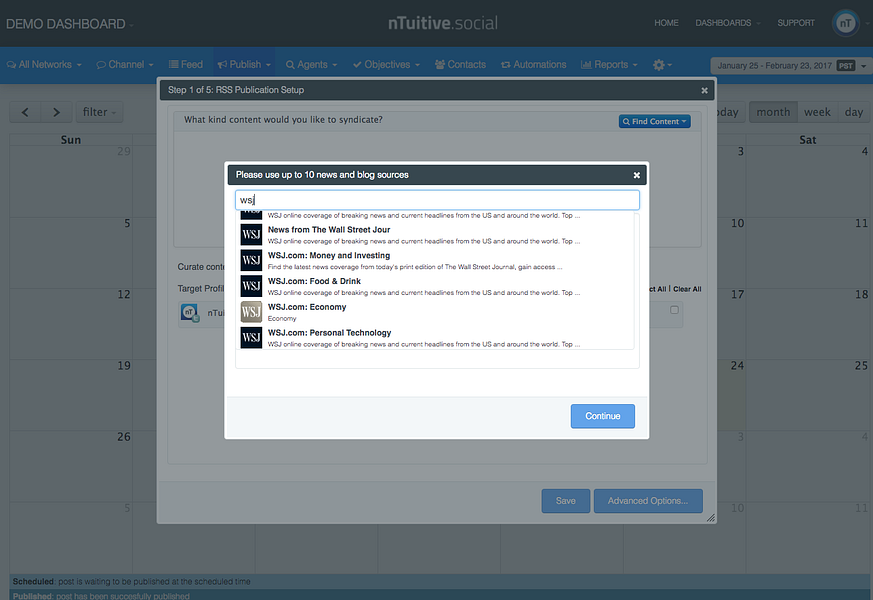Open the All Networks dropdown

[40, 62]
